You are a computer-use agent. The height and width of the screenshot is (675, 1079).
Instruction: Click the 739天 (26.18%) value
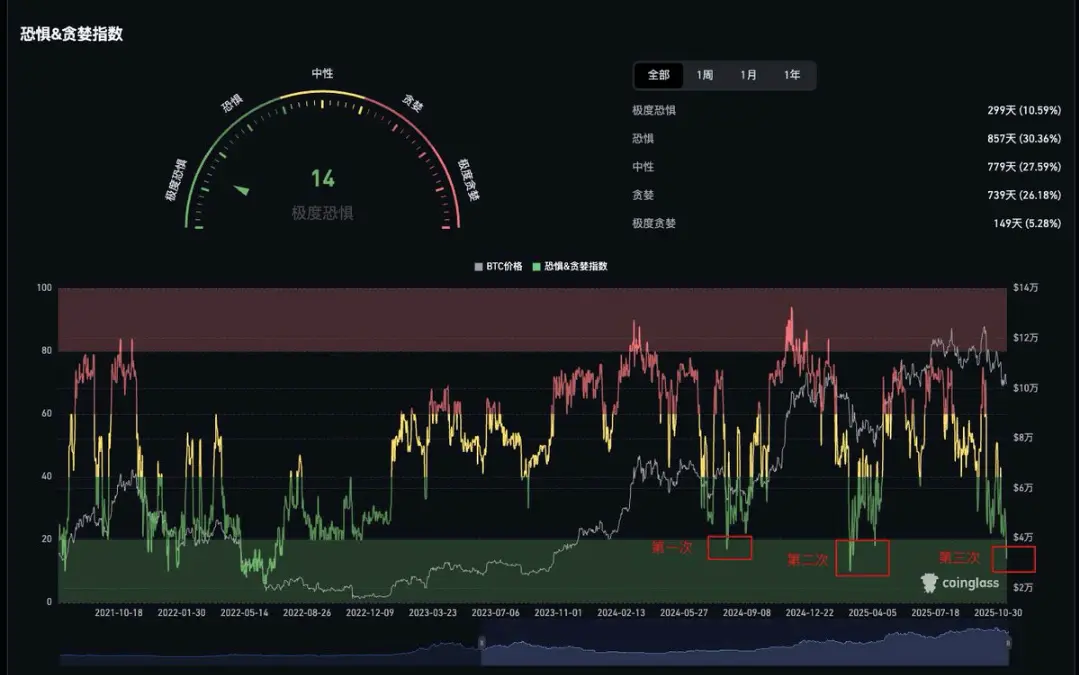(x=1024, y=195)
